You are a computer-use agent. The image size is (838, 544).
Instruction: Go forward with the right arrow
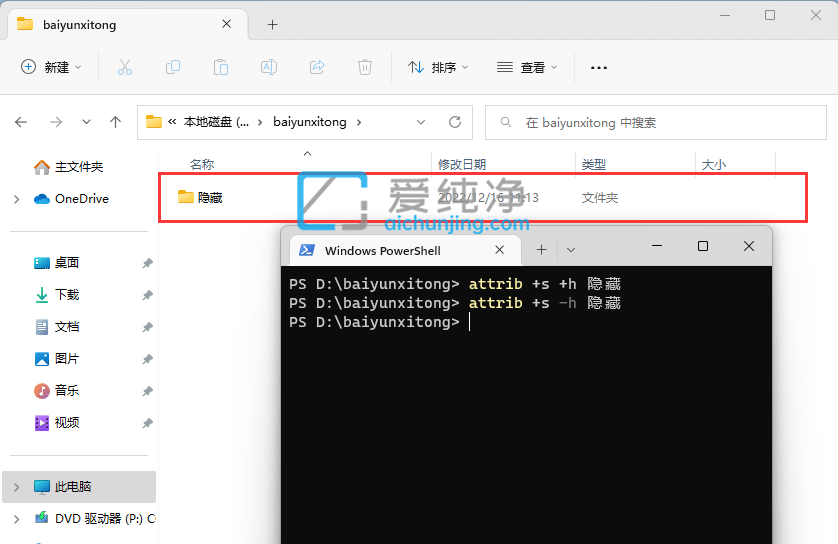click(56, 122)
